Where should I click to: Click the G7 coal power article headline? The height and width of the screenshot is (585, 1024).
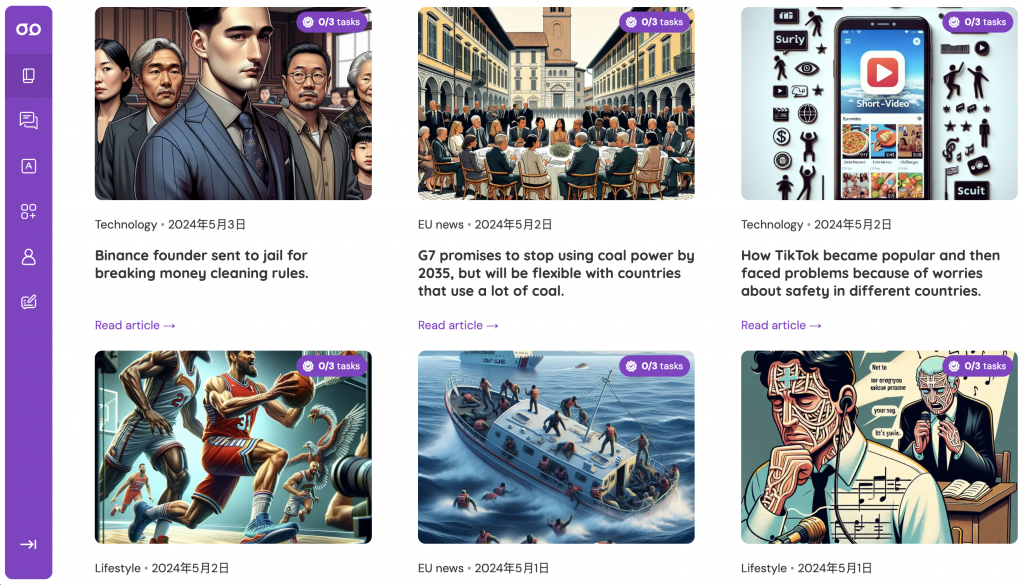coord(556,273)
